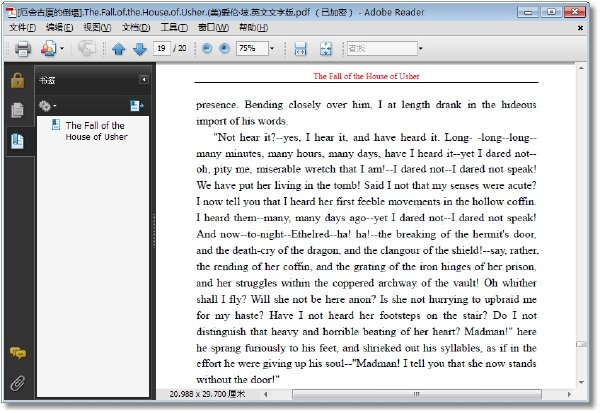Click the page size 20.988 x 29.700 label

pyautogui.click(x=207, y=394)
